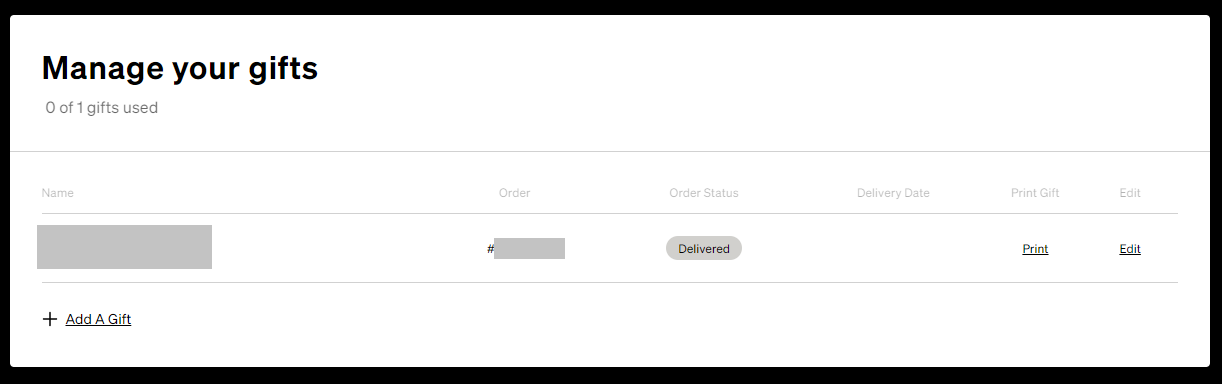This screenshot has height=384, width=1222.
Task: Click the Name column header
Action: [58, 193]
